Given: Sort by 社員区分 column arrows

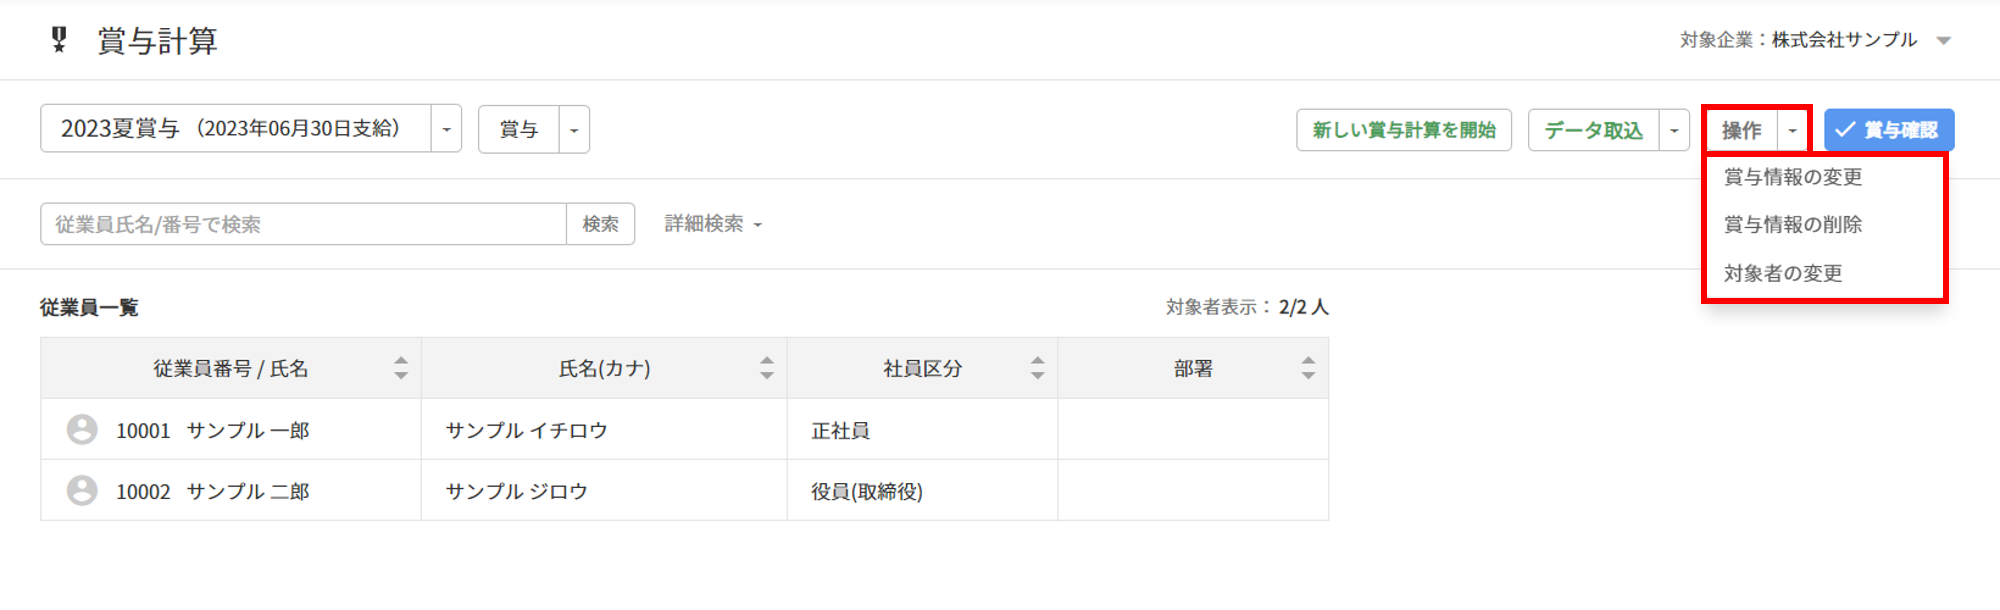Looking at the screenshot, I should pos(1037,368).
